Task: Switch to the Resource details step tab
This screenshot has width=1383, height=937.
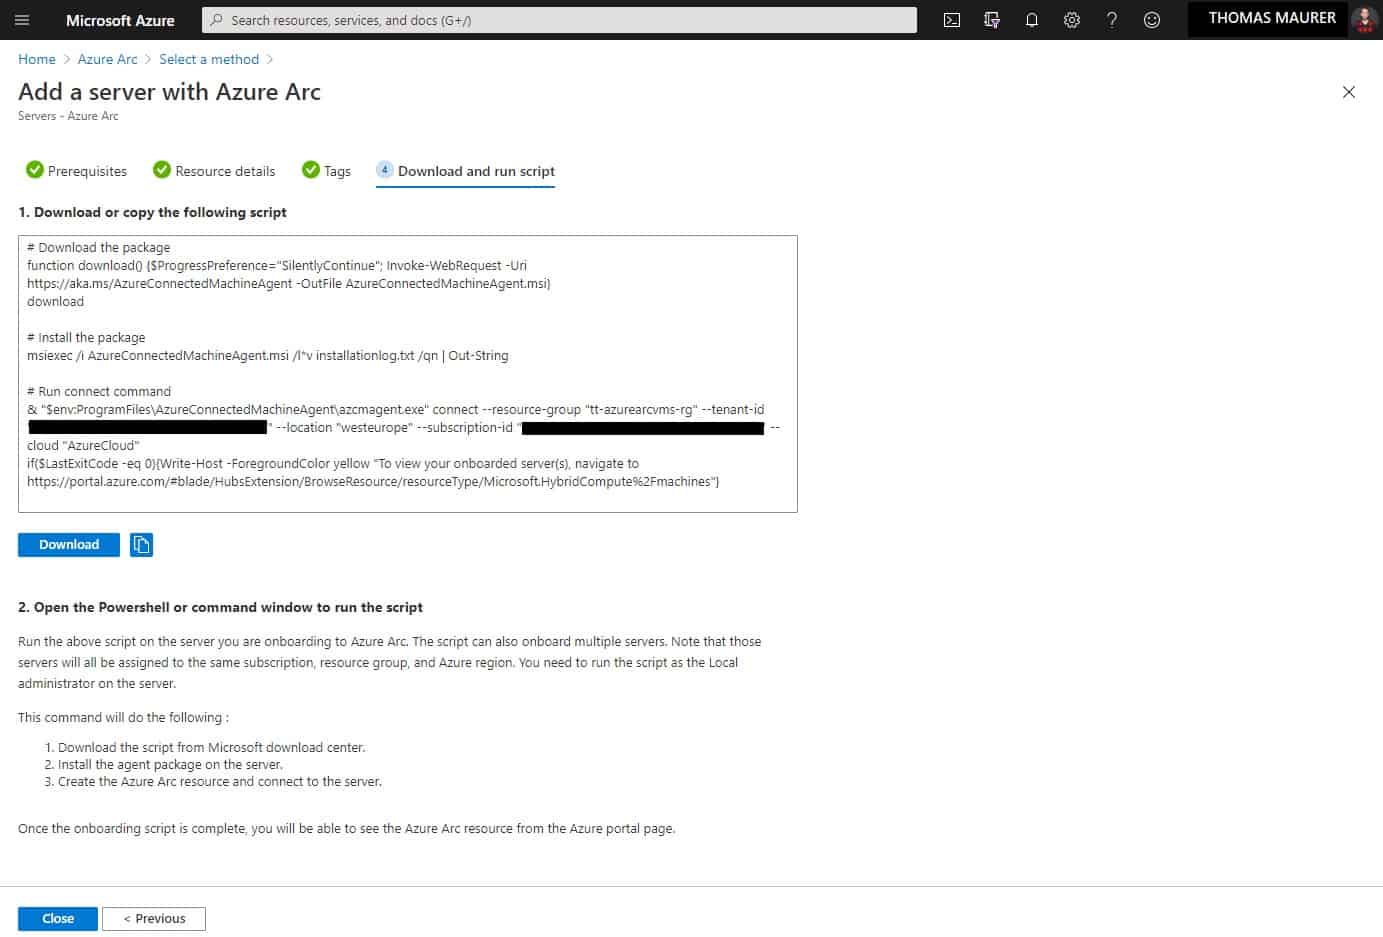Action: pos(214,171)
